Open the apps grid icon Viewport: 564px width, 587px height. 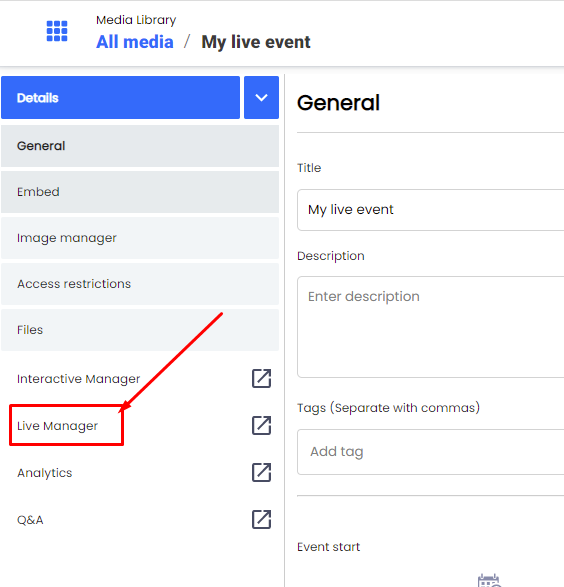(57, 31)
